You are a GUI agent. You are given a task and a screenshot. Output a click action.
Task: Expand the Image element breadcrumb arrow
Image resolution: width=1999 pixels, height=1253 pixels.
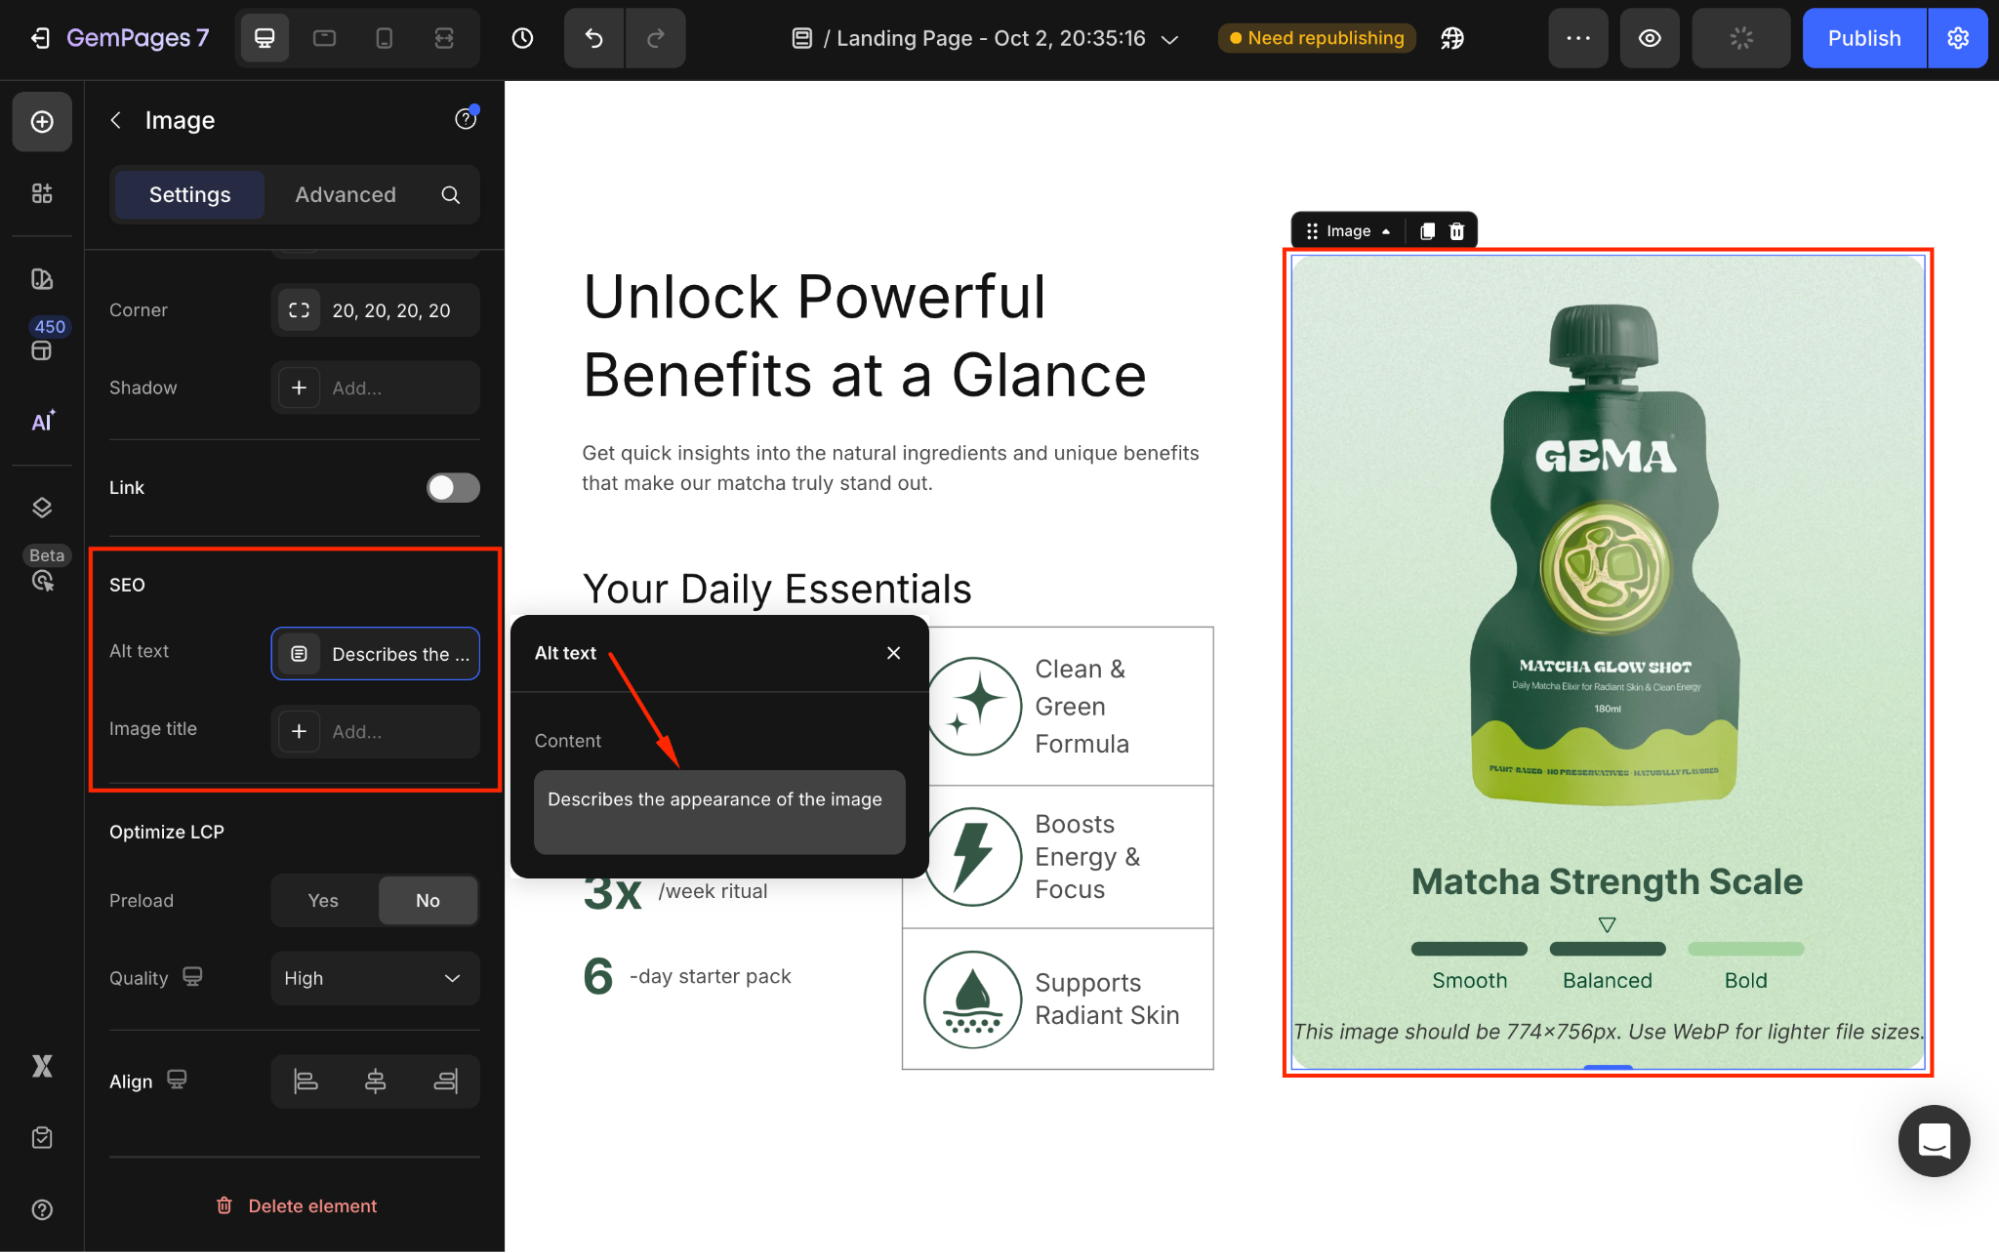pos(1386,231)
